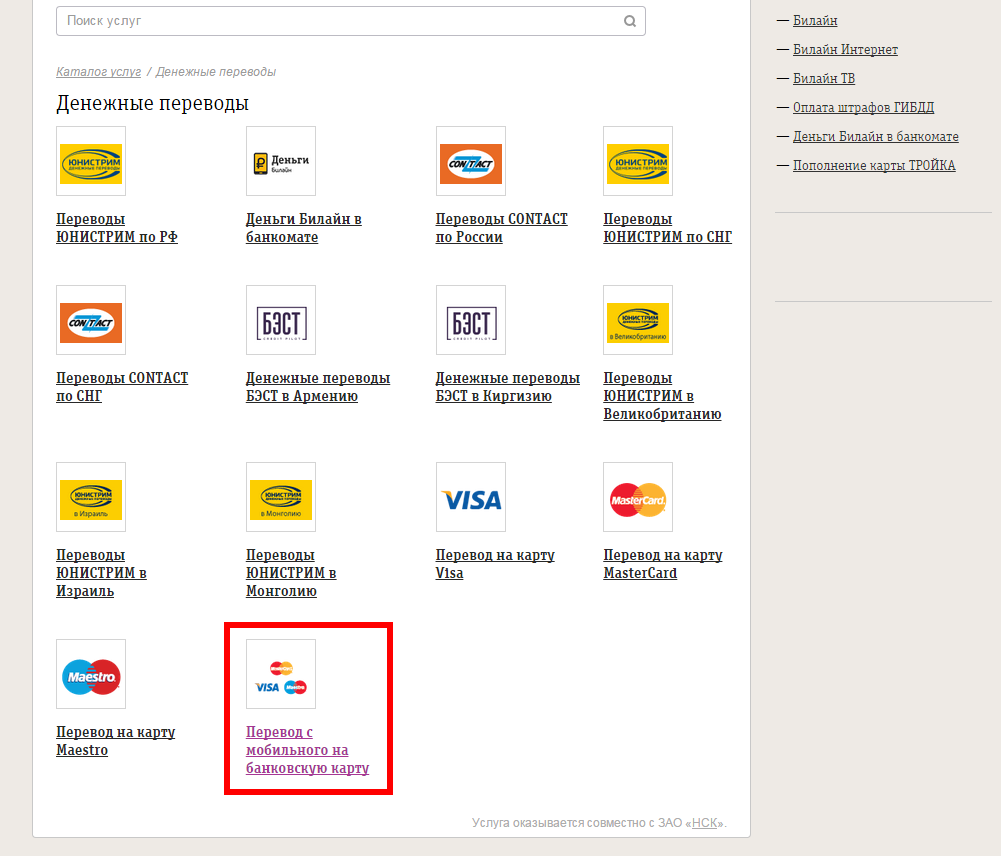Click the ЮНИСТРИМ в Израиль logo
The height and width of the screenshot is (856, 1001).
(91, 497)
